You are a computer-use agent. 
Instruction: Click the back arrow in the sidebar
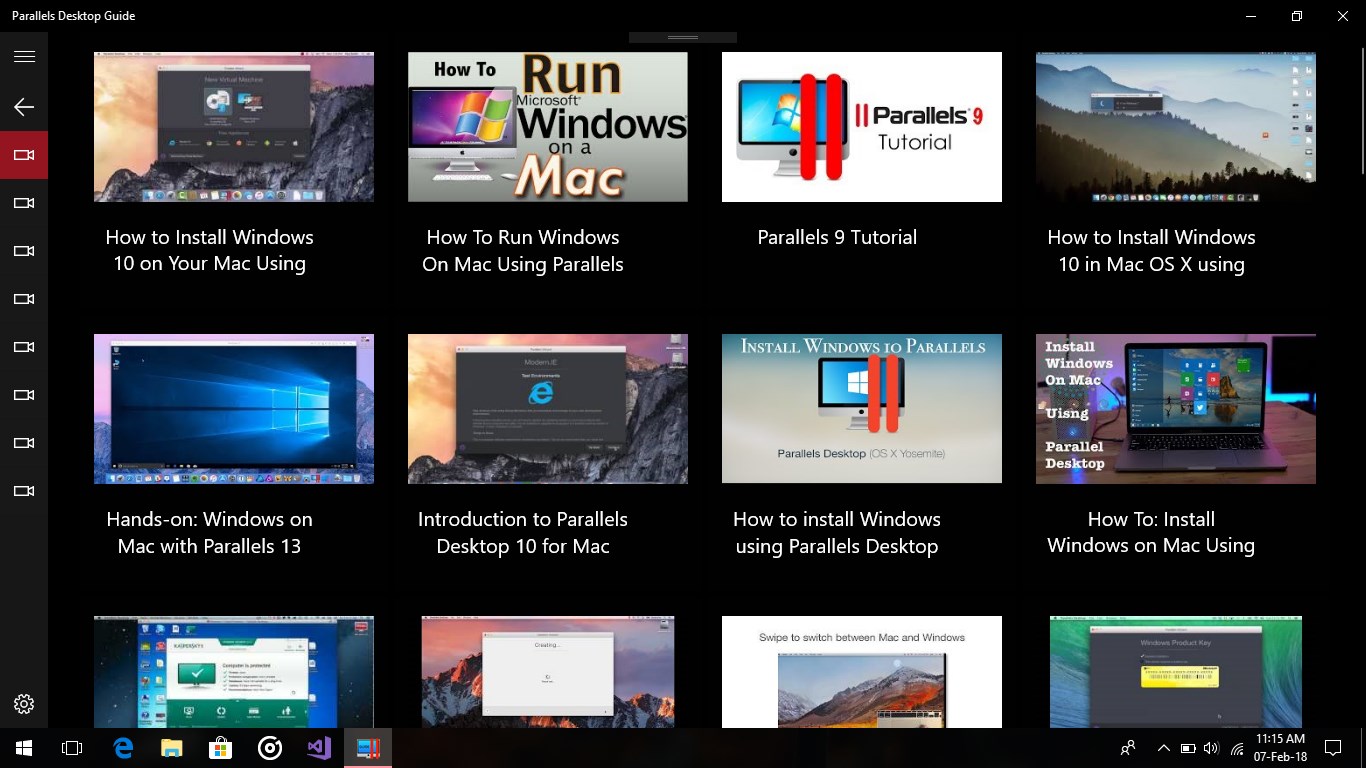click(x=24, y=106)
